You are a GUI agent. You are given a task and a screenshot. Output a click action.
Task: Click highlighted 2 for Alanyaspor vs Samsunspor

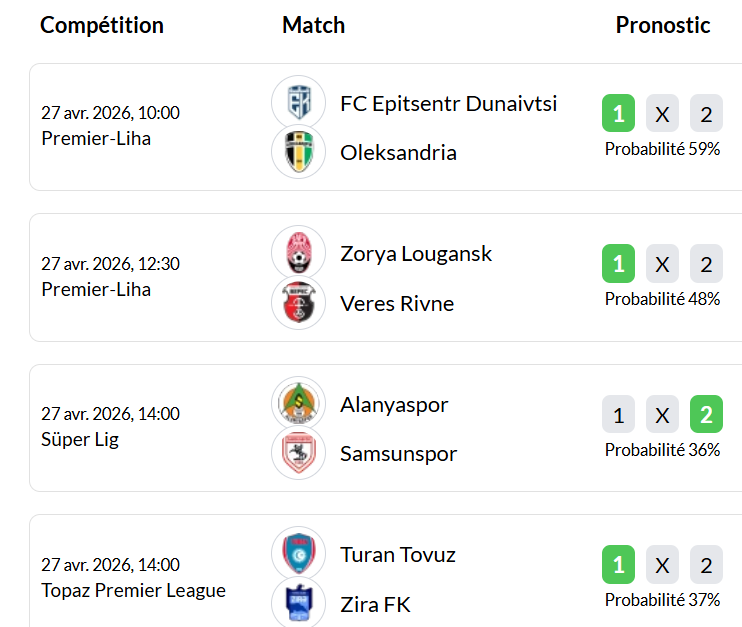pyautogui.click(x=706, y=415)
